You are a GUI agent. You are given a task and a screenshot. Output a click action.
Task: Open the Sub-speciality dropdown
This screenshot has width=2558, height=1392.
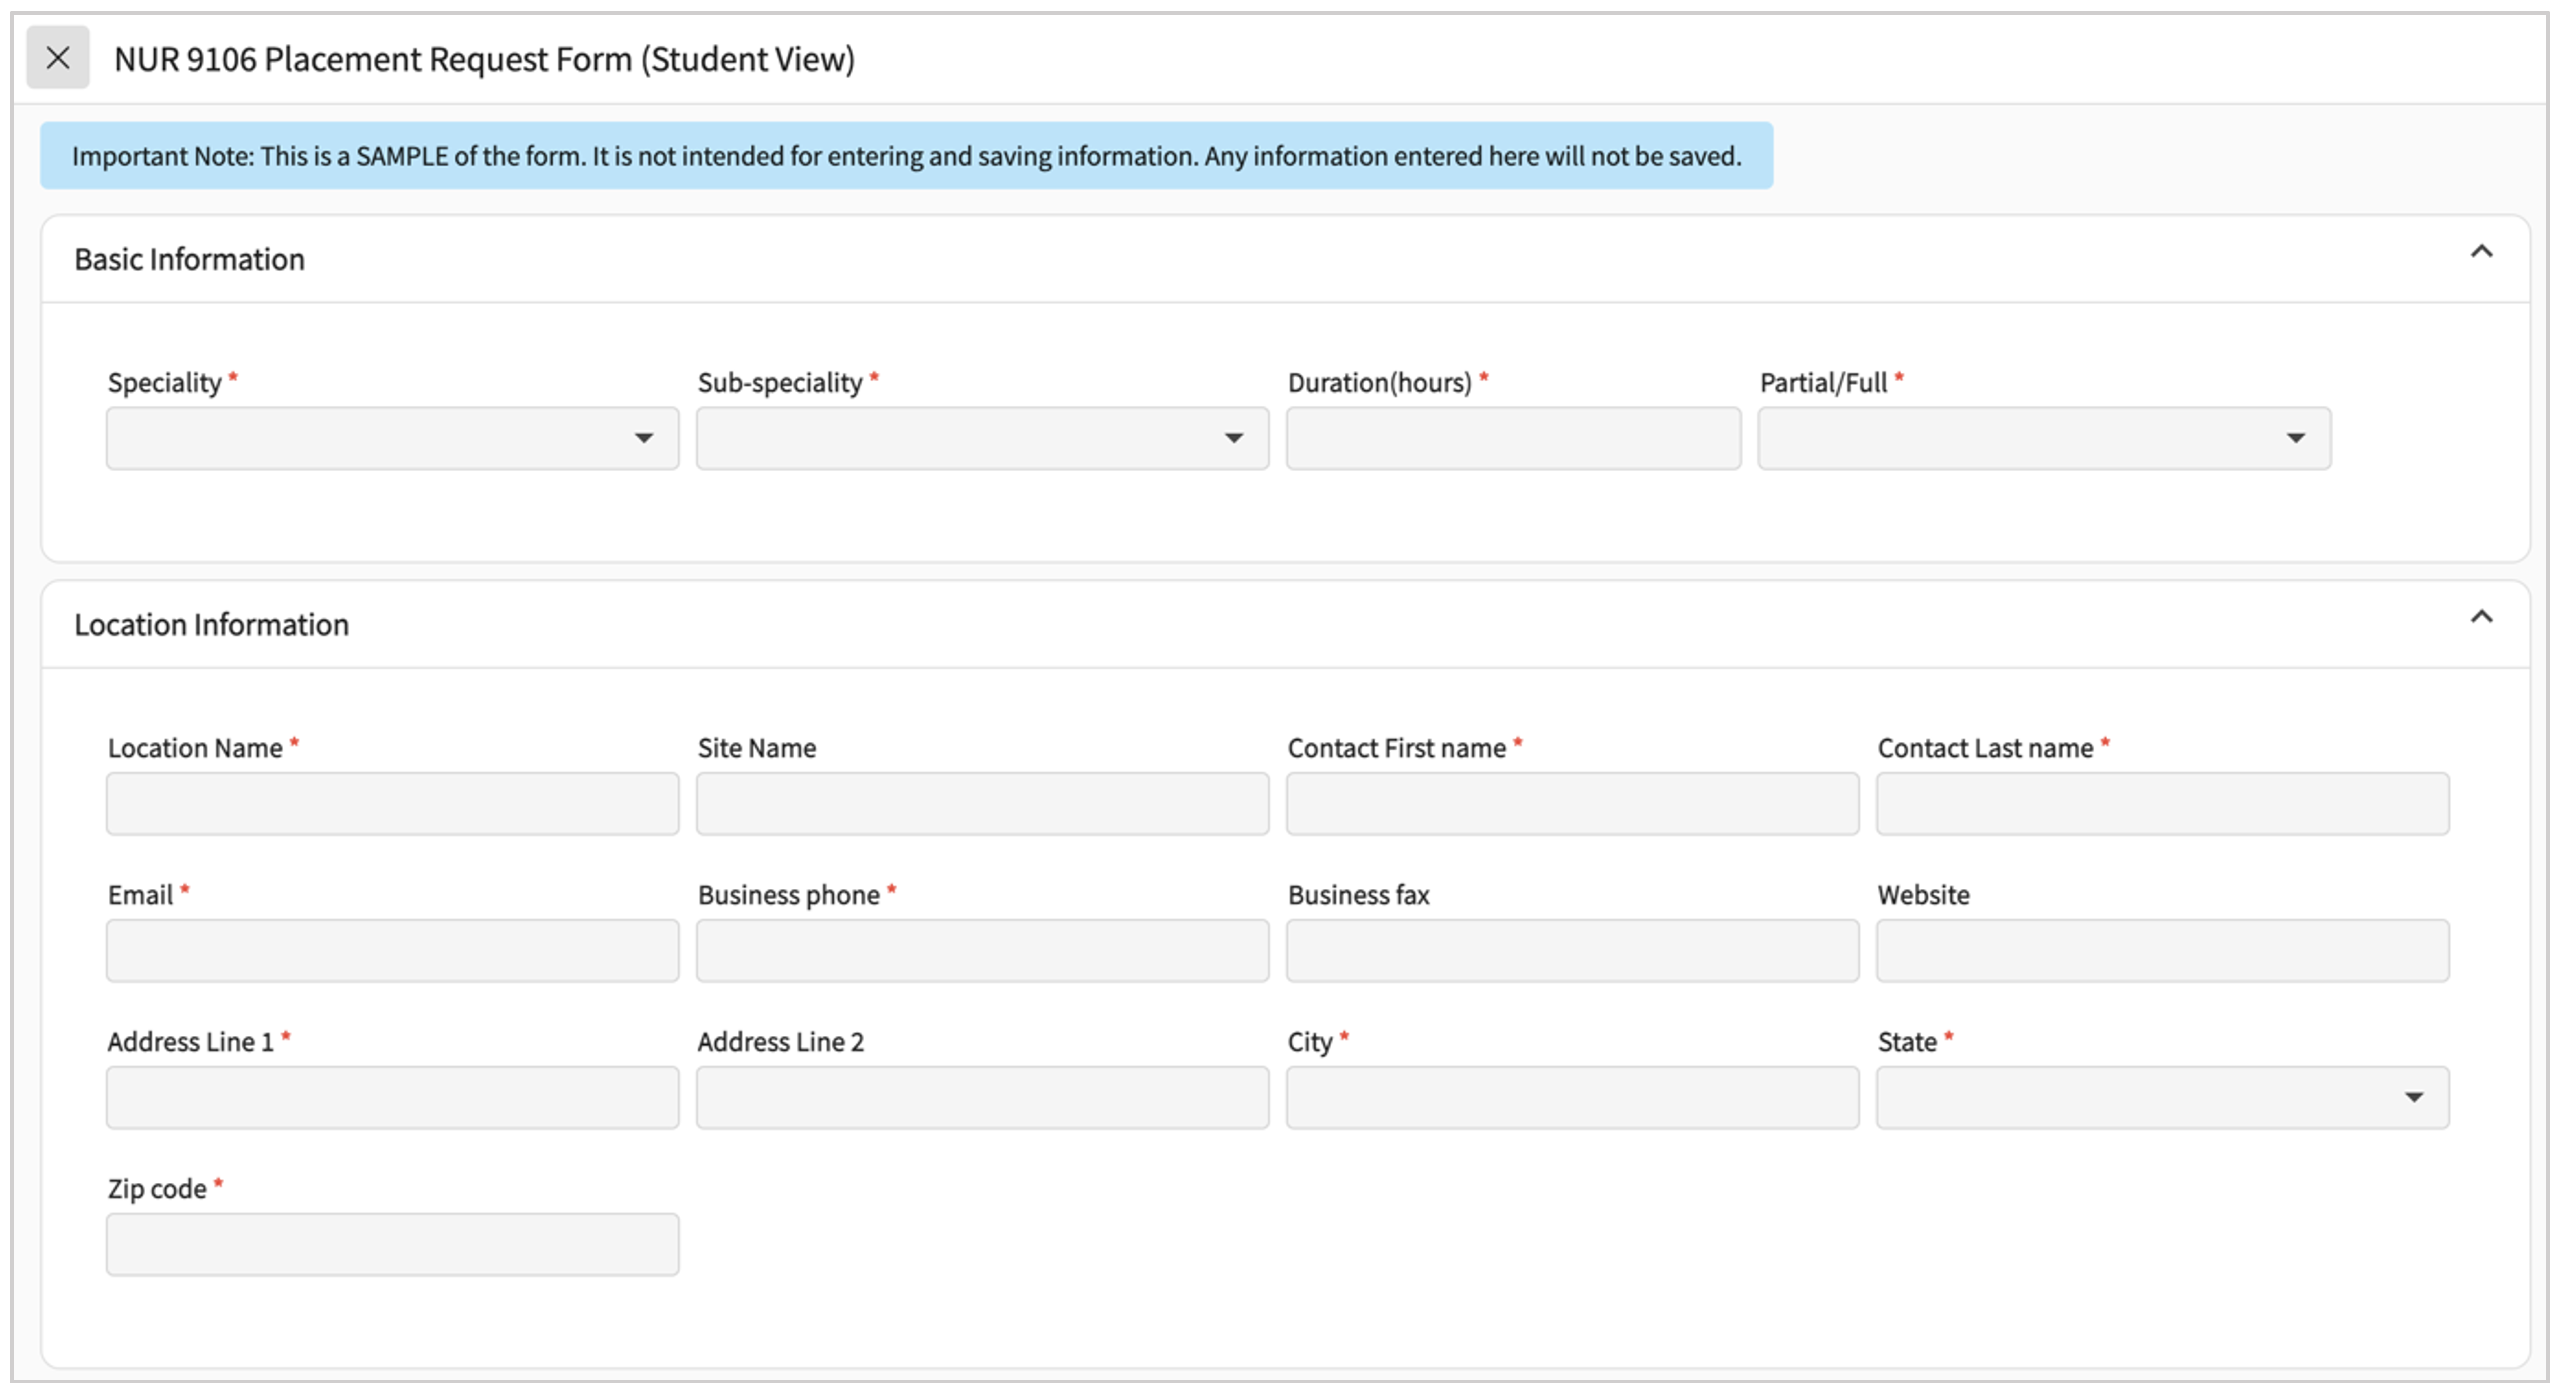[982, 438]
